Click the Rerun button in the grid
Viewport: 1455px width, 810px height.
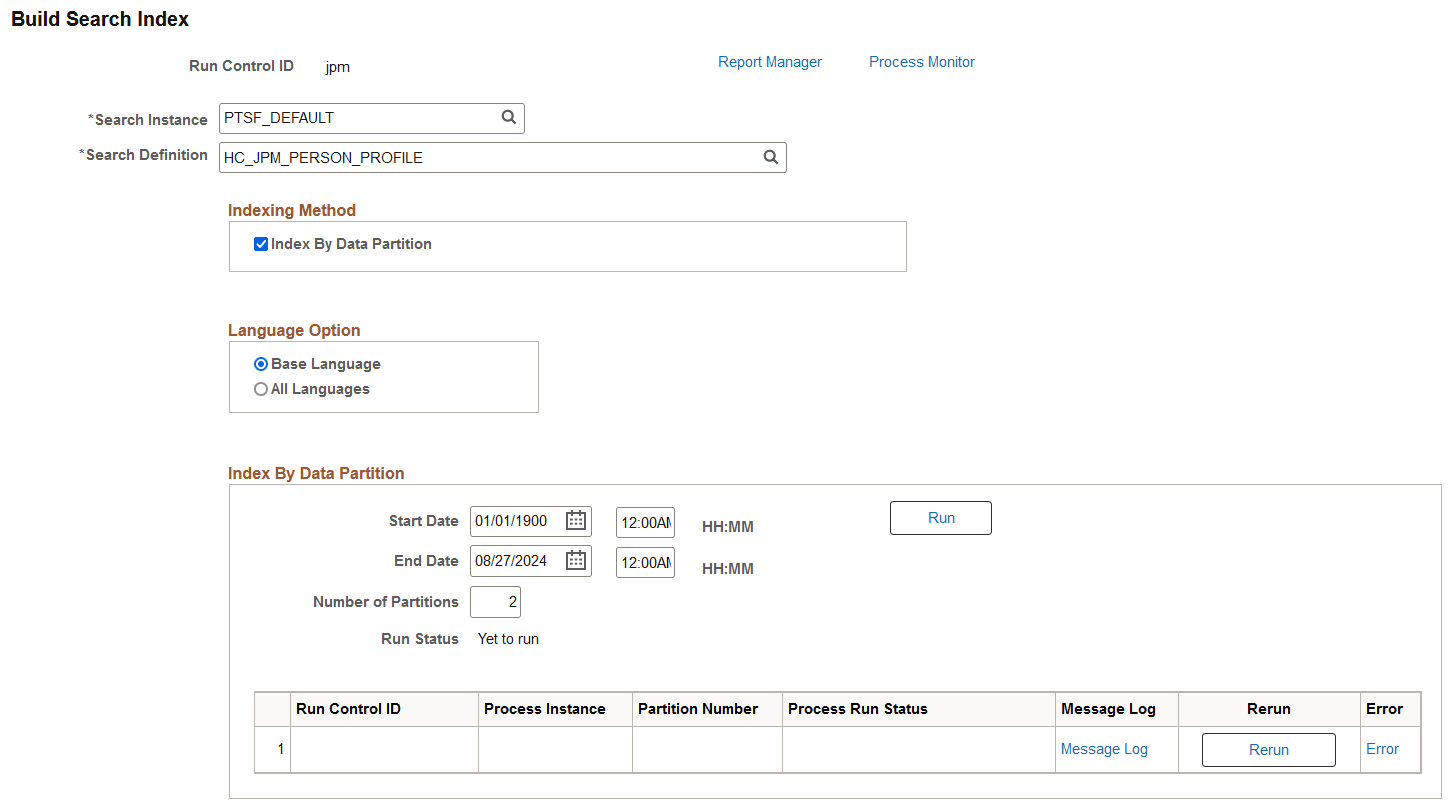click(x=1268, y=749)
